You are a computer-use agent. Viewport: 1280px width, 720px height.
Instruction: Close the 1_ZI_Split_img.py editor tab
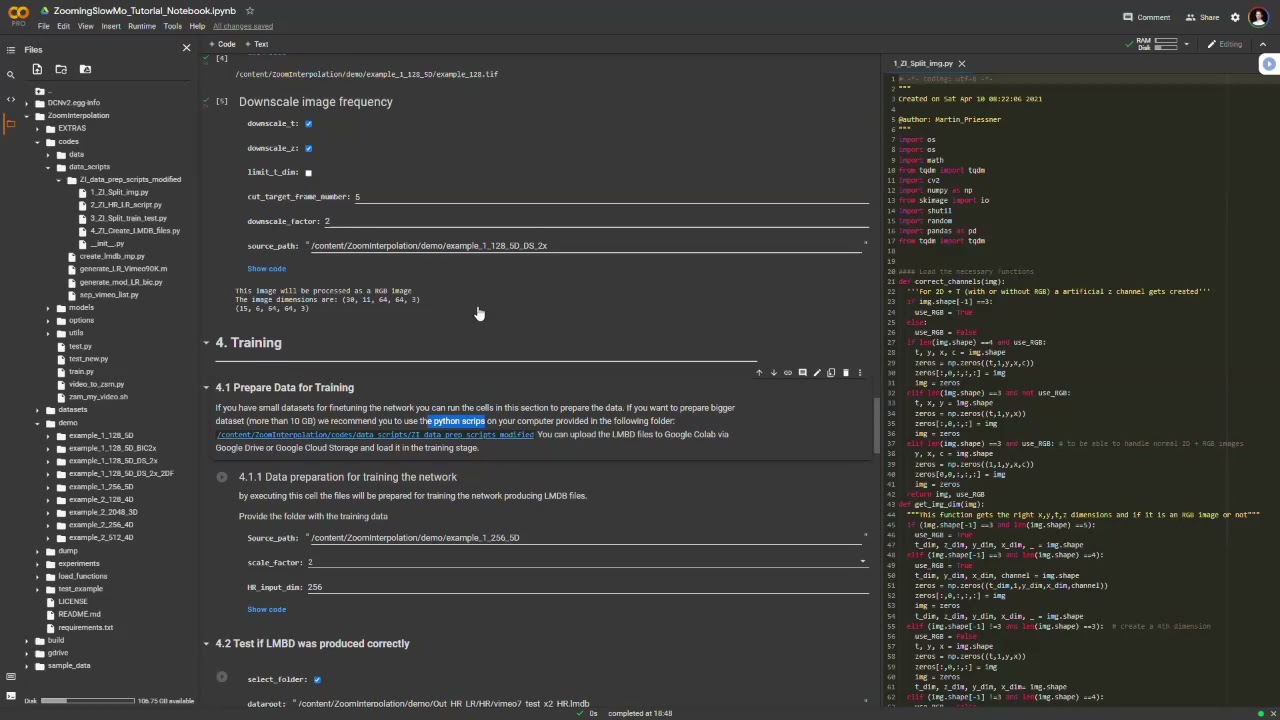tap(962, 64)
